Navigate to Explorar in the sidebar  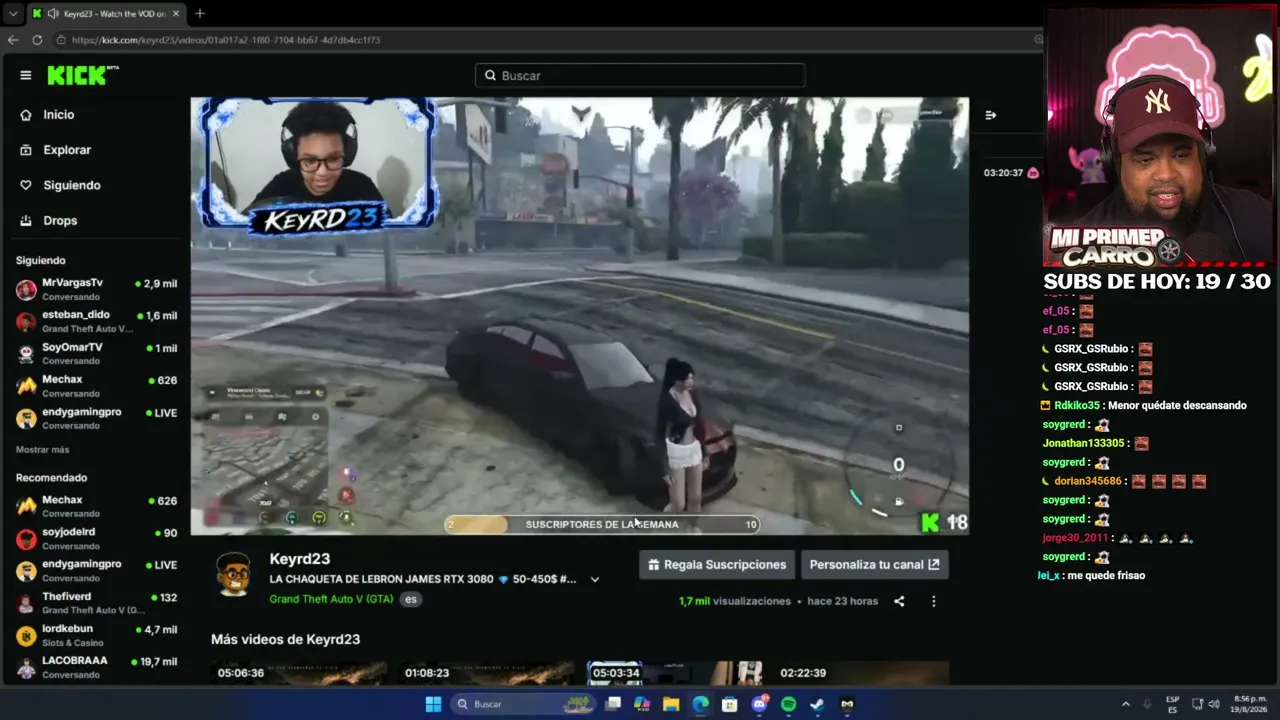coord(67,150)
